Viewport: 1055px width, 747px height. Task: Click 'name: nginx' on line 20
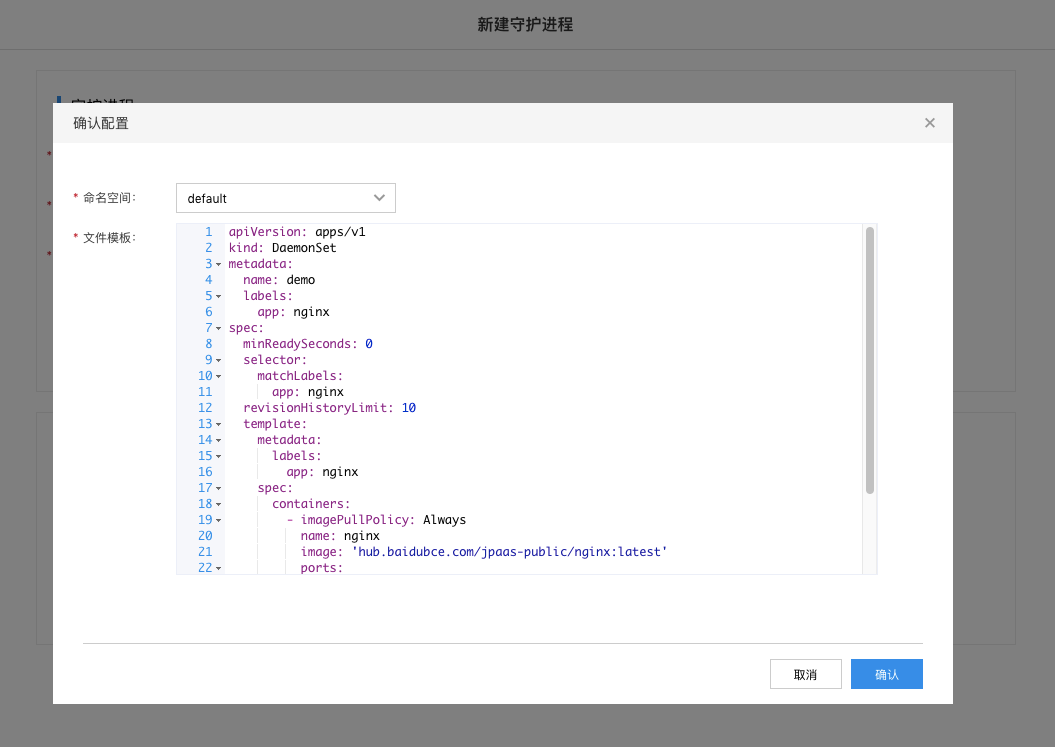click(340, 536)
